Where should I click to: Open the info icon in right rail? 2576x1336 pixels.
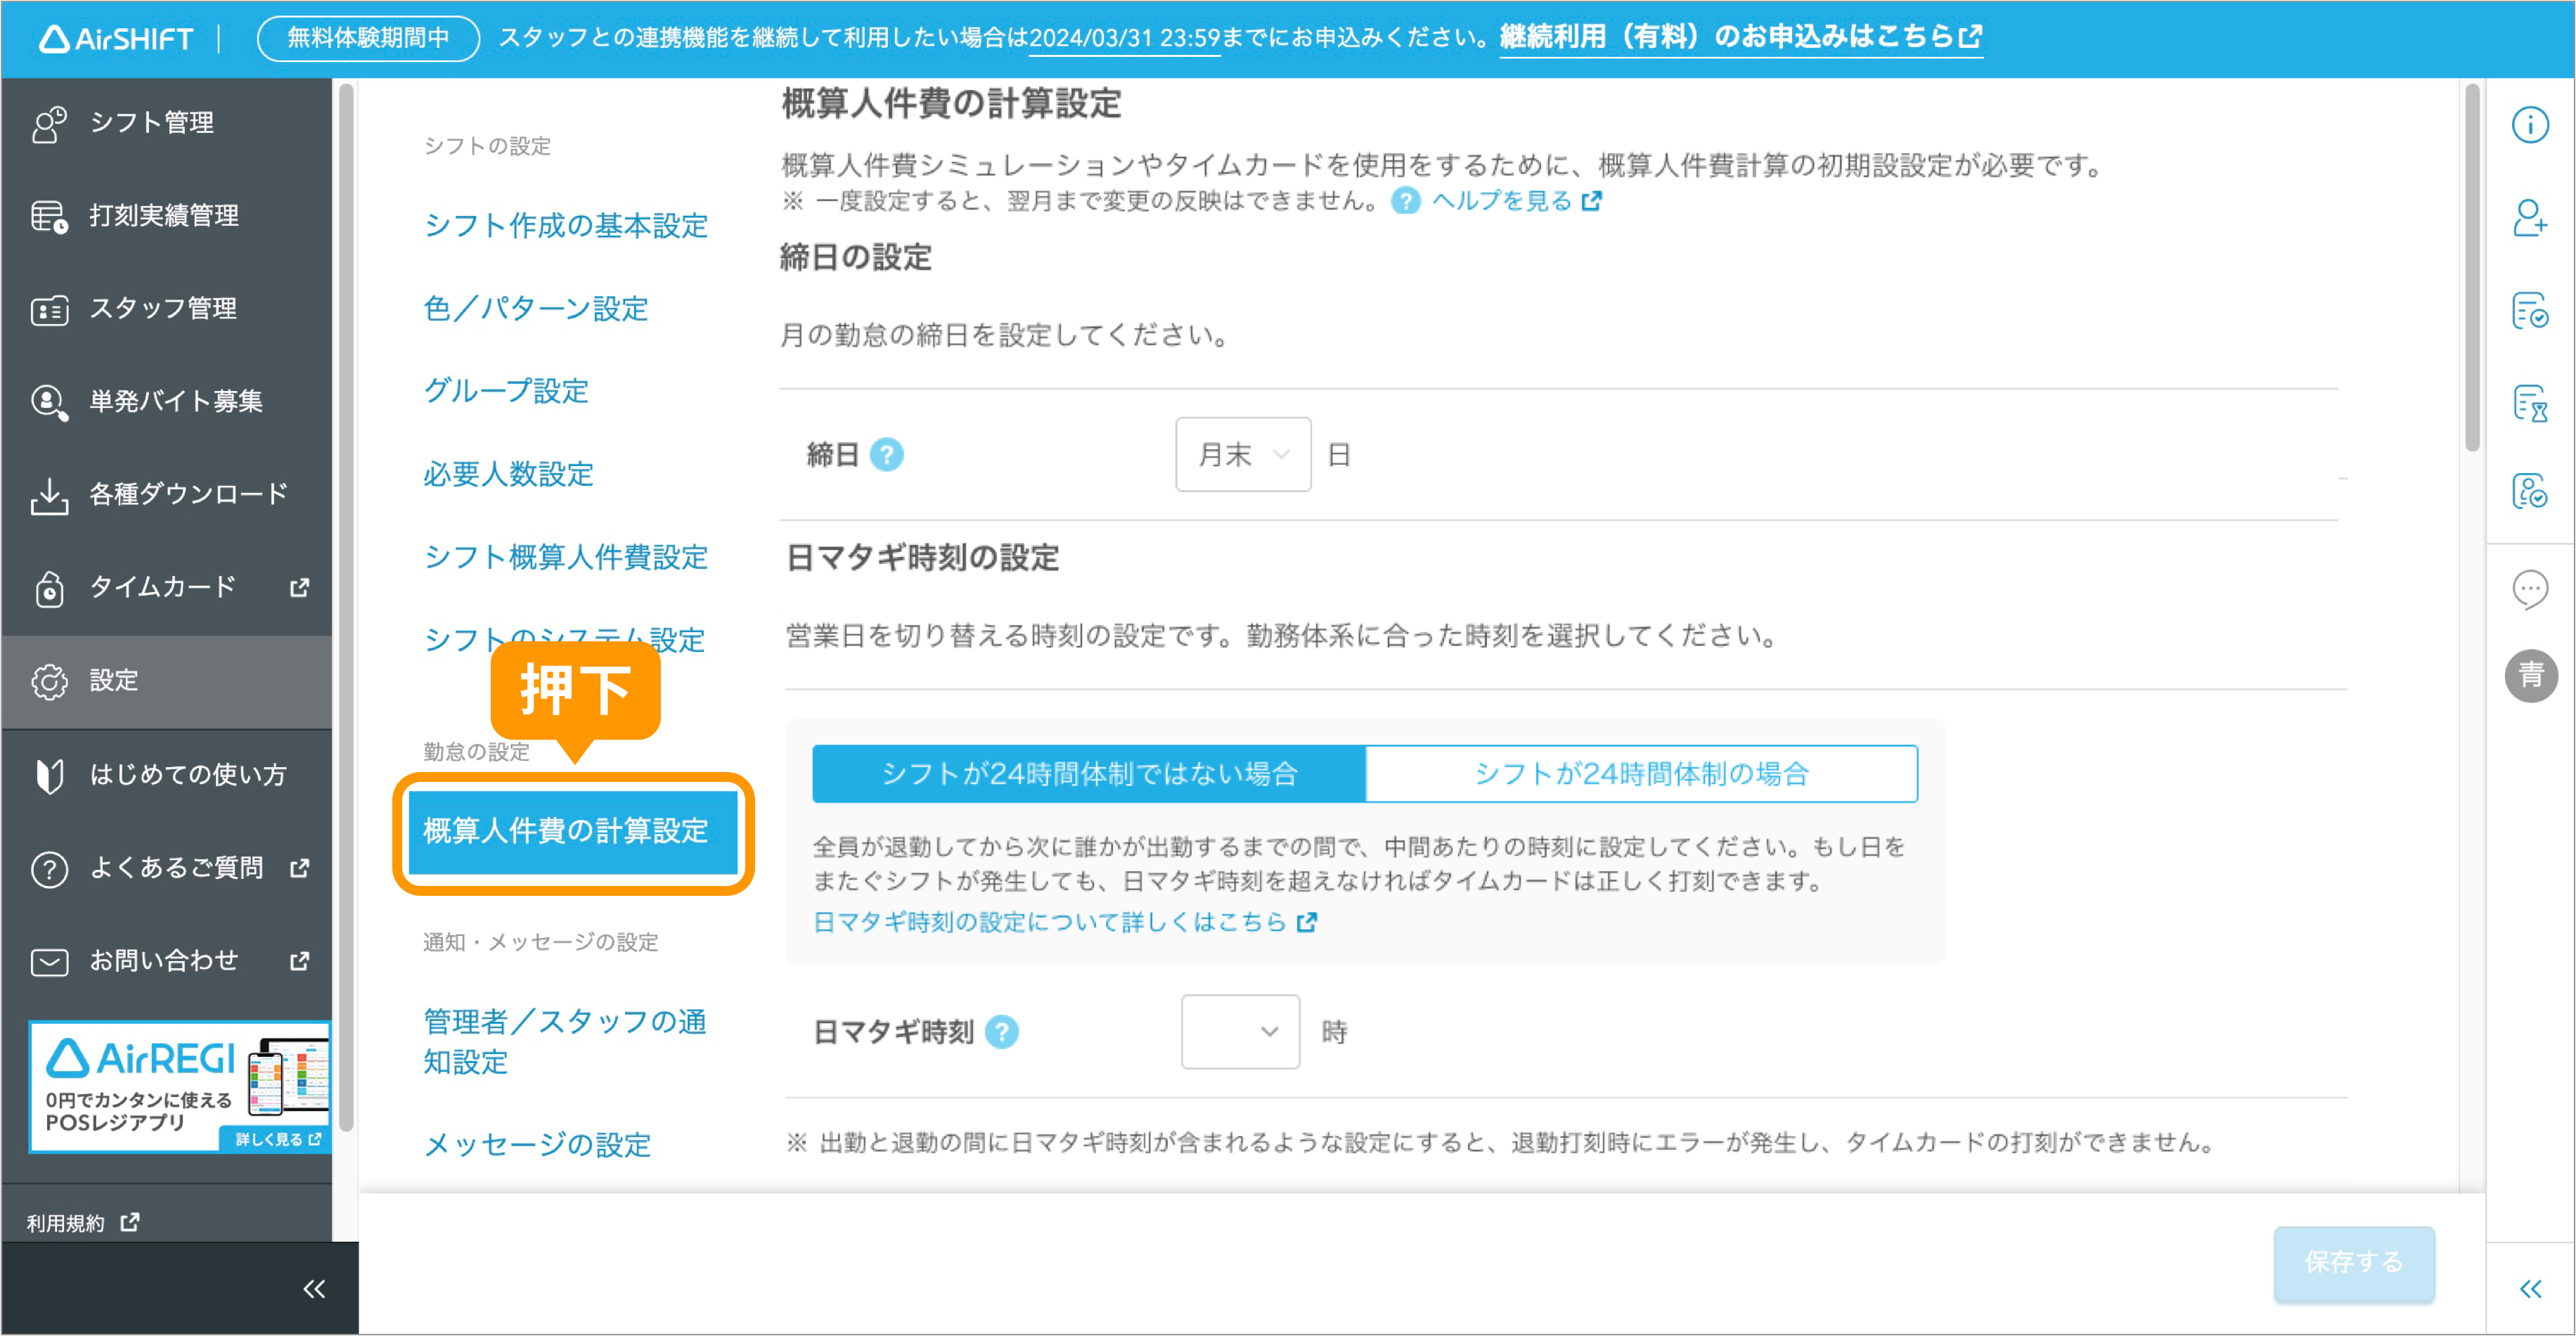[x=2530, y=125]
